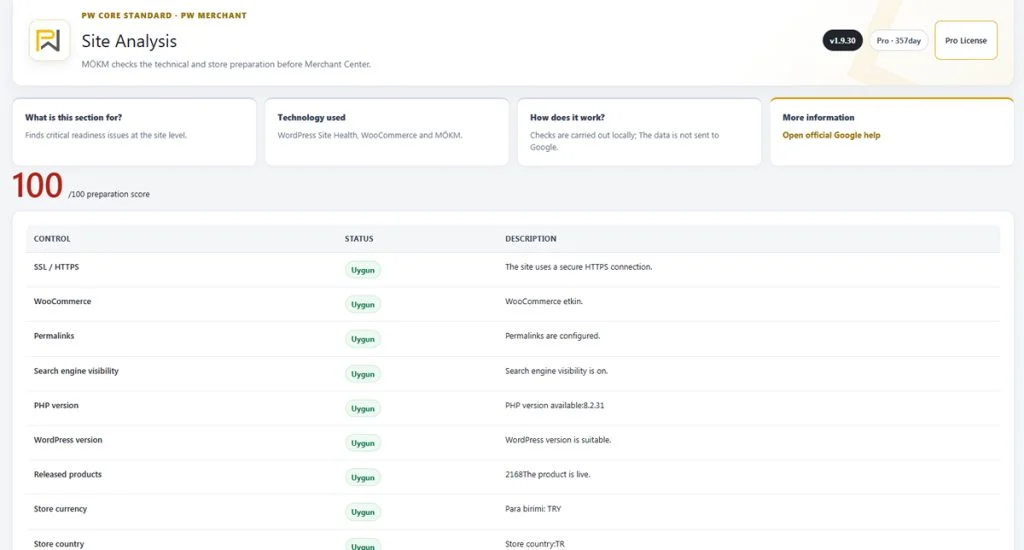Click 'PHP version available:8.2.31' description

[x=554, y=406]
